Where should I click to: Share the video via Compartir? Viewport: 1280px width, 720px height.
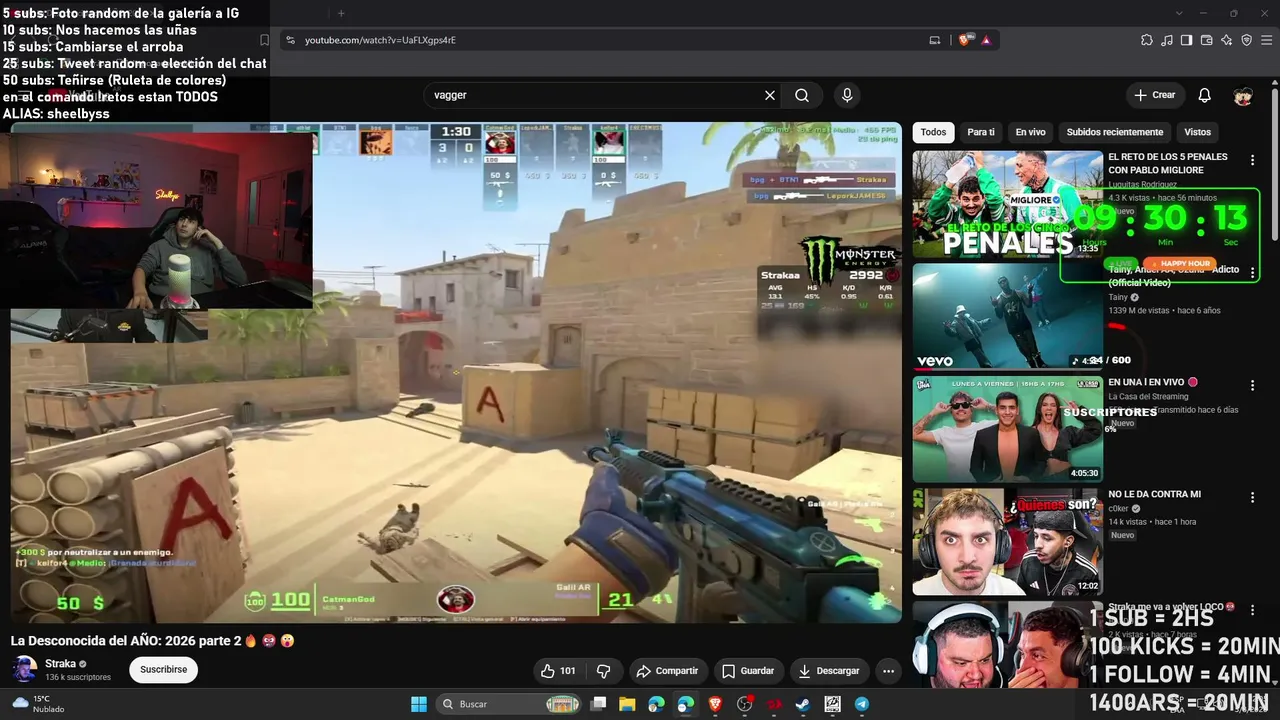point(667,671)
